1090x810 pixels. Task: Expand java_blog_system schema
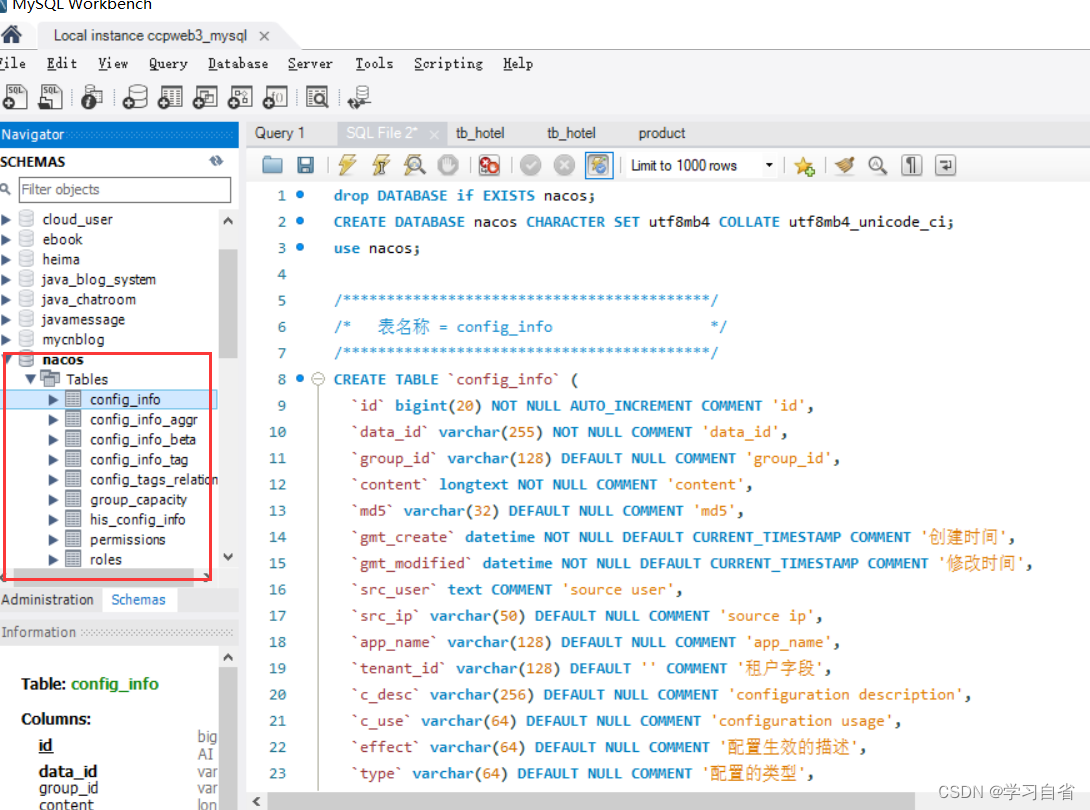point(6,280)
